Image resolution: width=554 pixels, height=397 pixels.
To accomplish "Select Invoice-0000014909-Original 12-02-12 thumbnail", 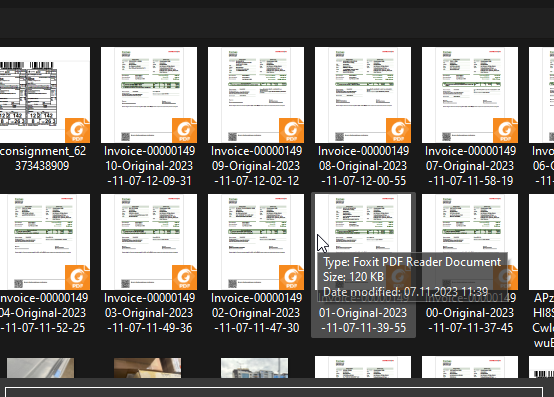I will tap(256, 95).
